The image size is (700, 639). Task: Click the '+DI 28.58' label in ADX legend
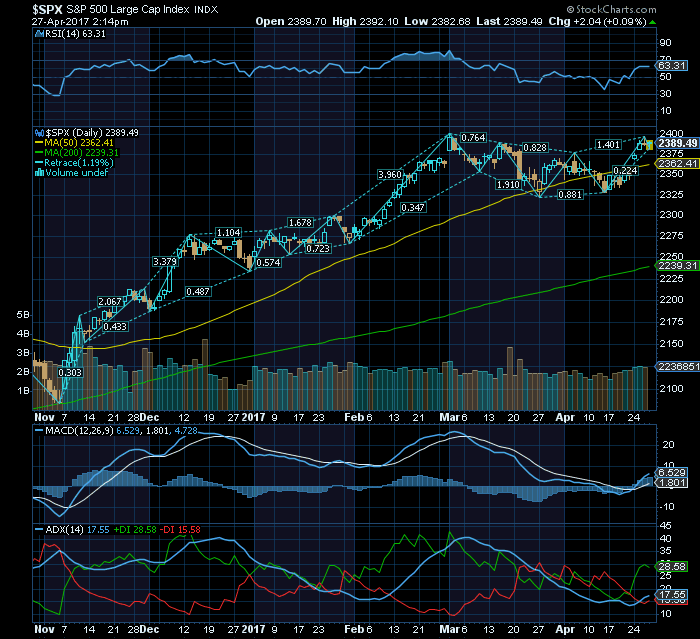click(135, 530)
